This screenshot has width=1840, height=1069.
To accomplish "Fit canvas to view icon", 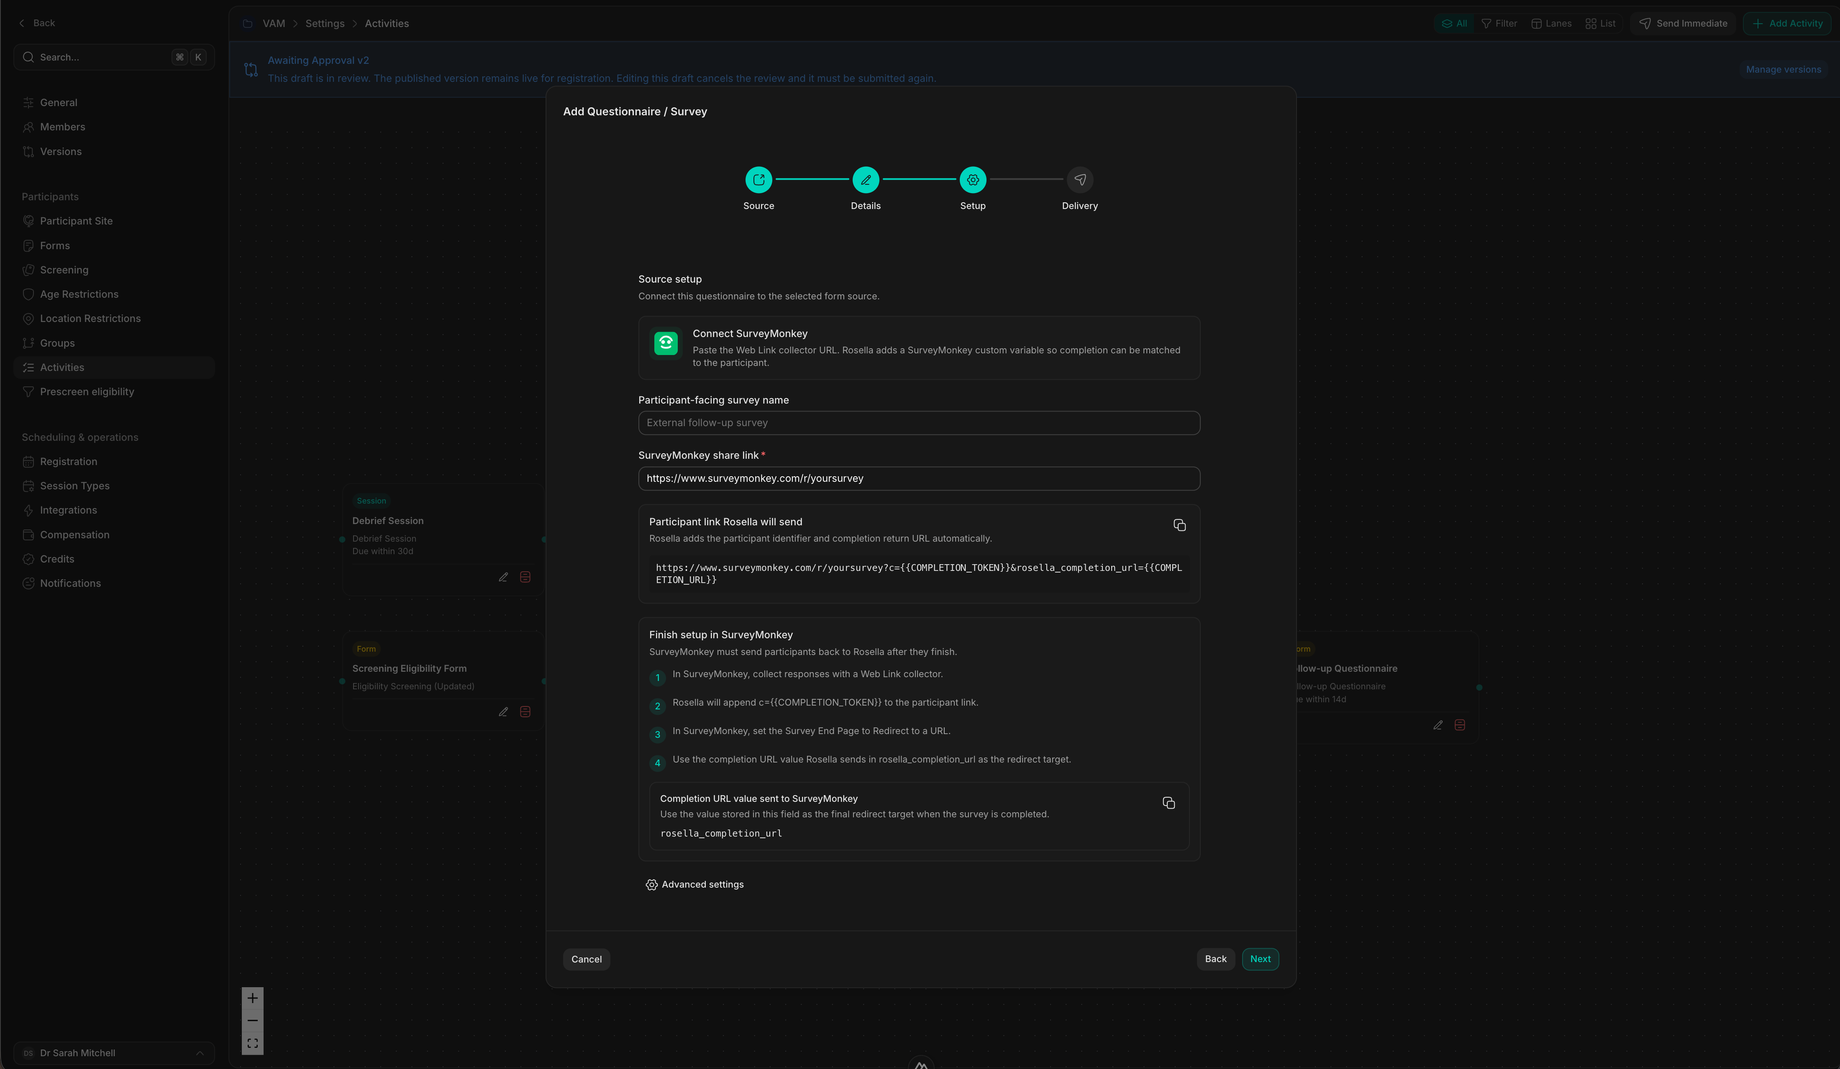I will coord(253,1043).
